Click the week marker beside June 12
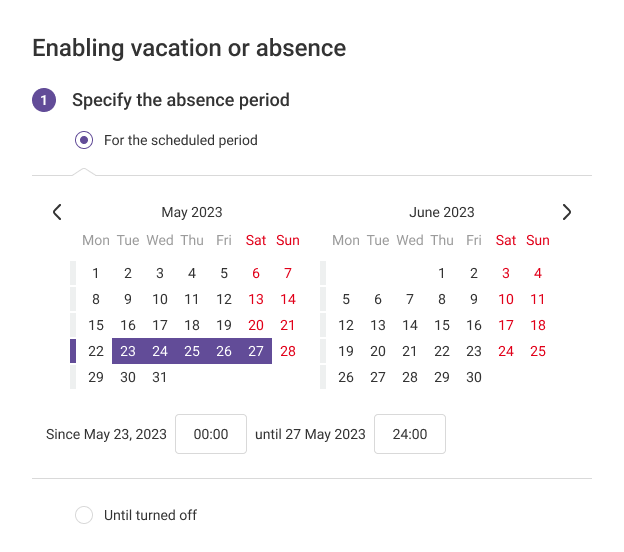This screenshot has height=552, width=624. click(x=323, y=325)
